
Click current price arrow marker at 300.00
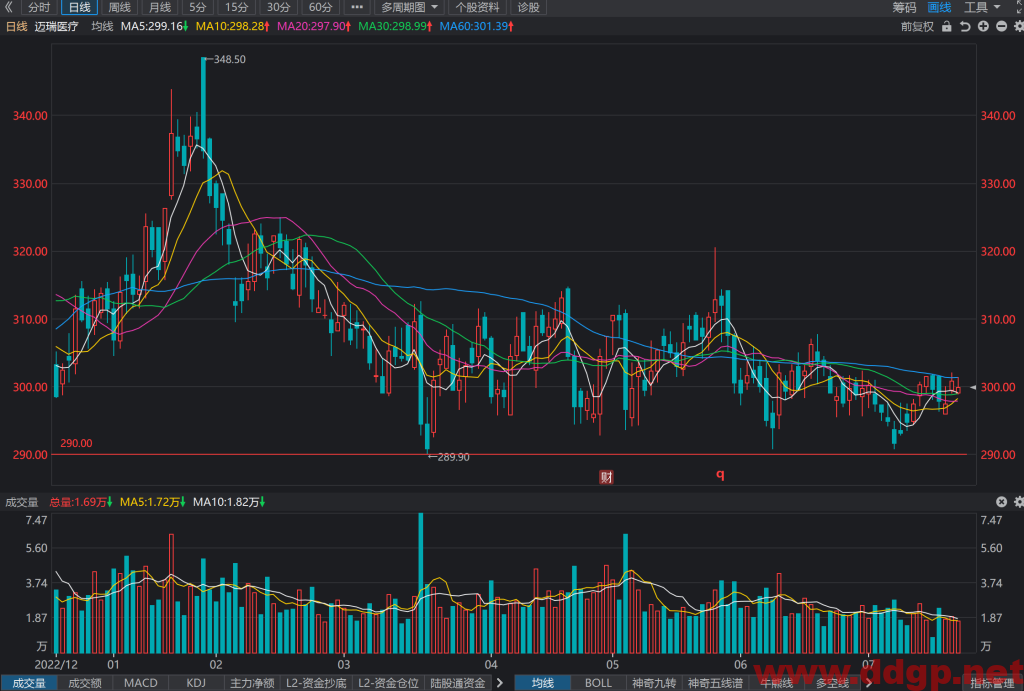click(973, 387)
